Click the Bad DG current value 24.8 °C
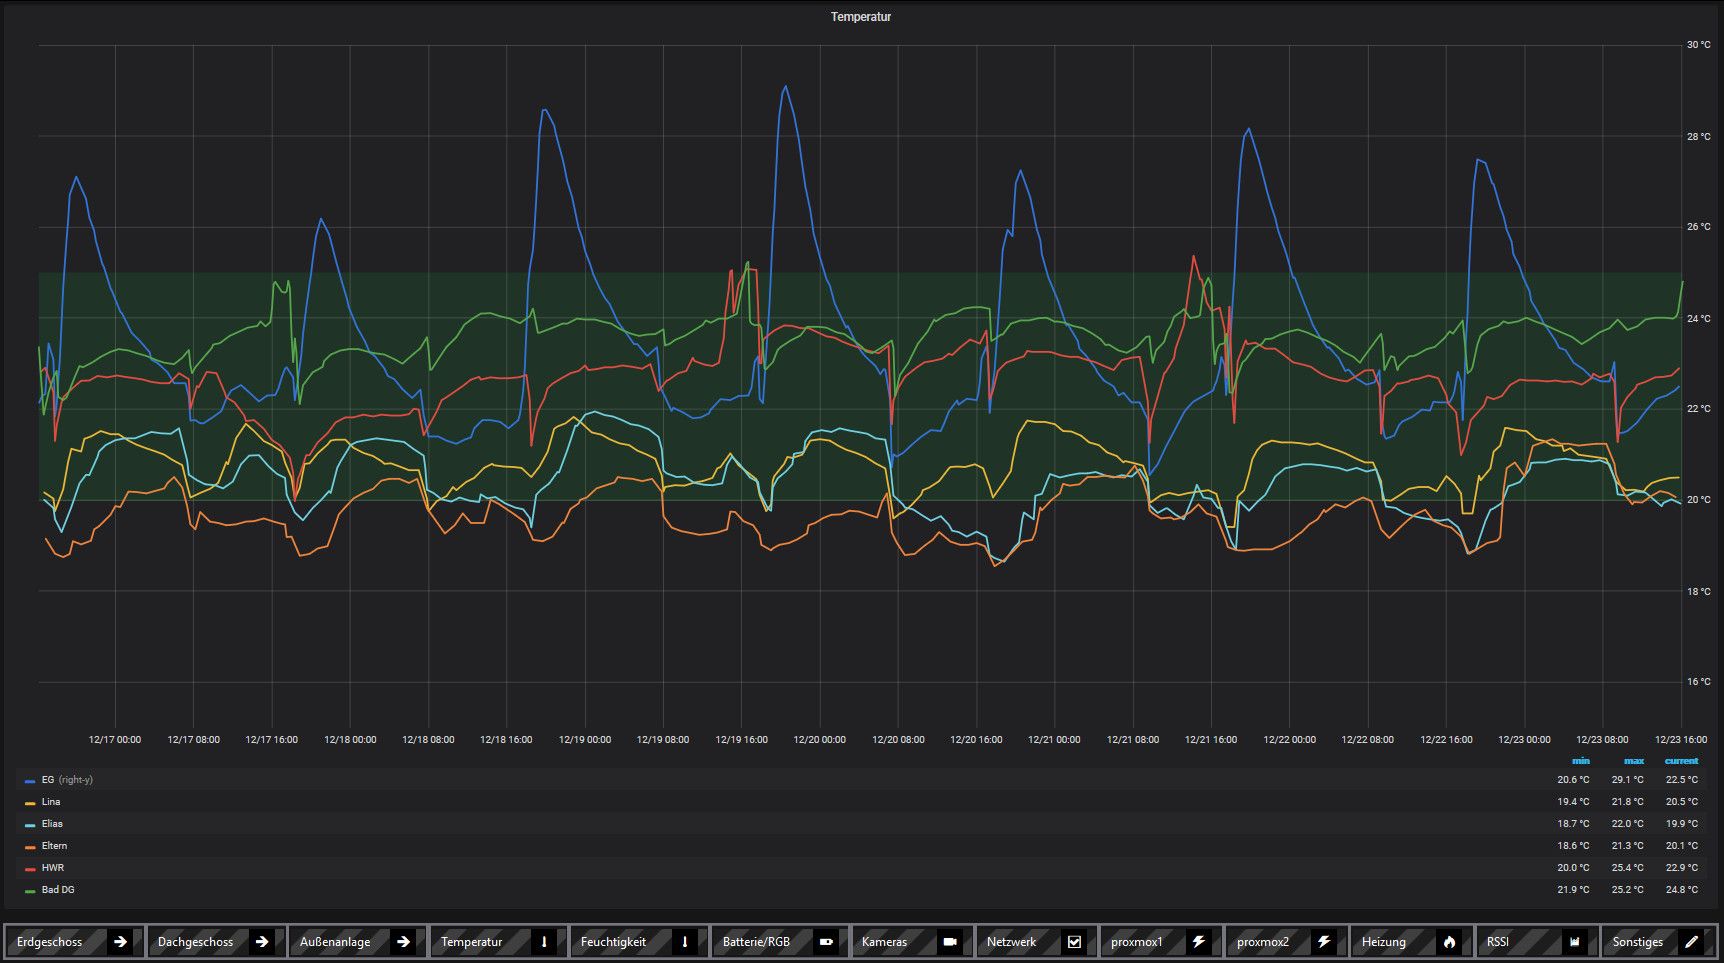Screen dimensions: 1724x963 (x=1682, y=890)
